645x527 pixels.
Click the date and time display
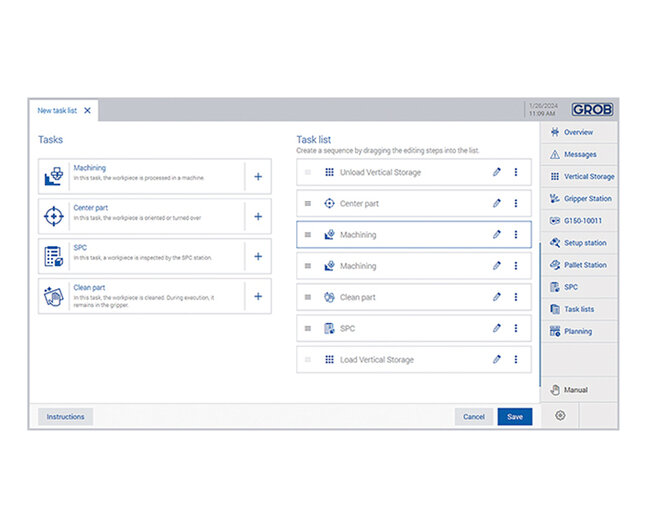[543, 110]
